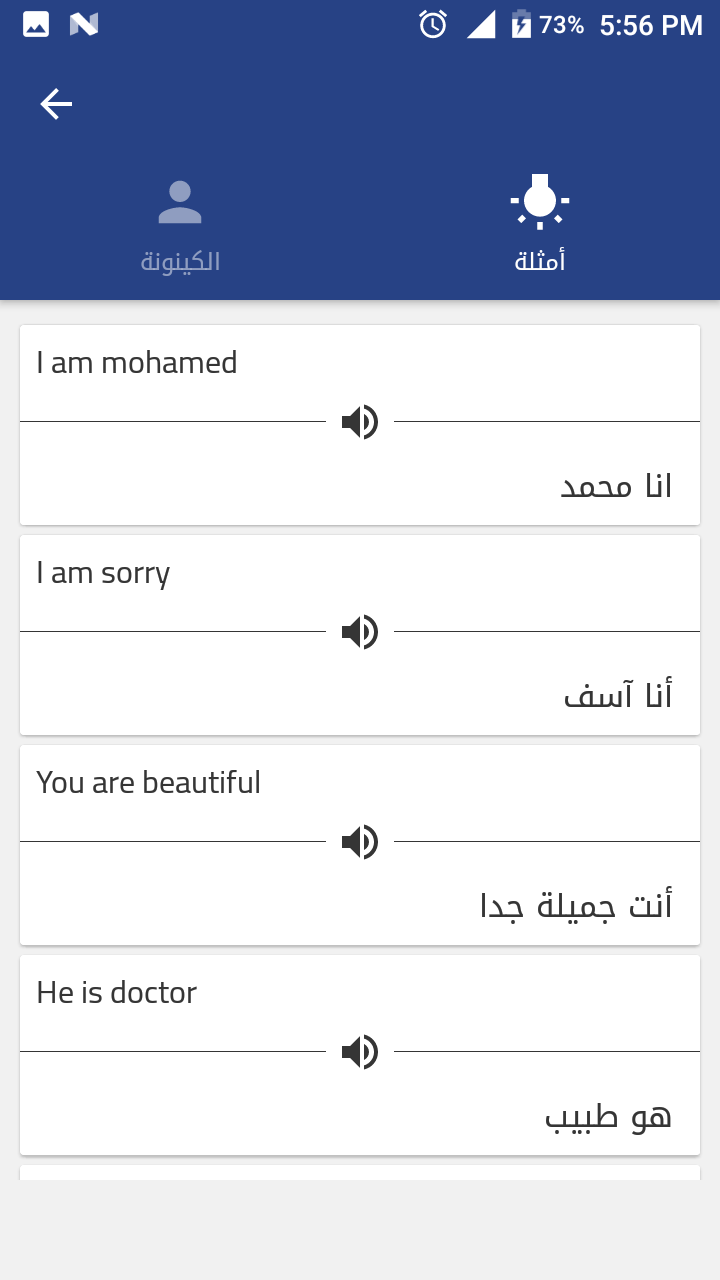Select the person tab icon
Viewport: 720px width, 1280px height.
180,203
